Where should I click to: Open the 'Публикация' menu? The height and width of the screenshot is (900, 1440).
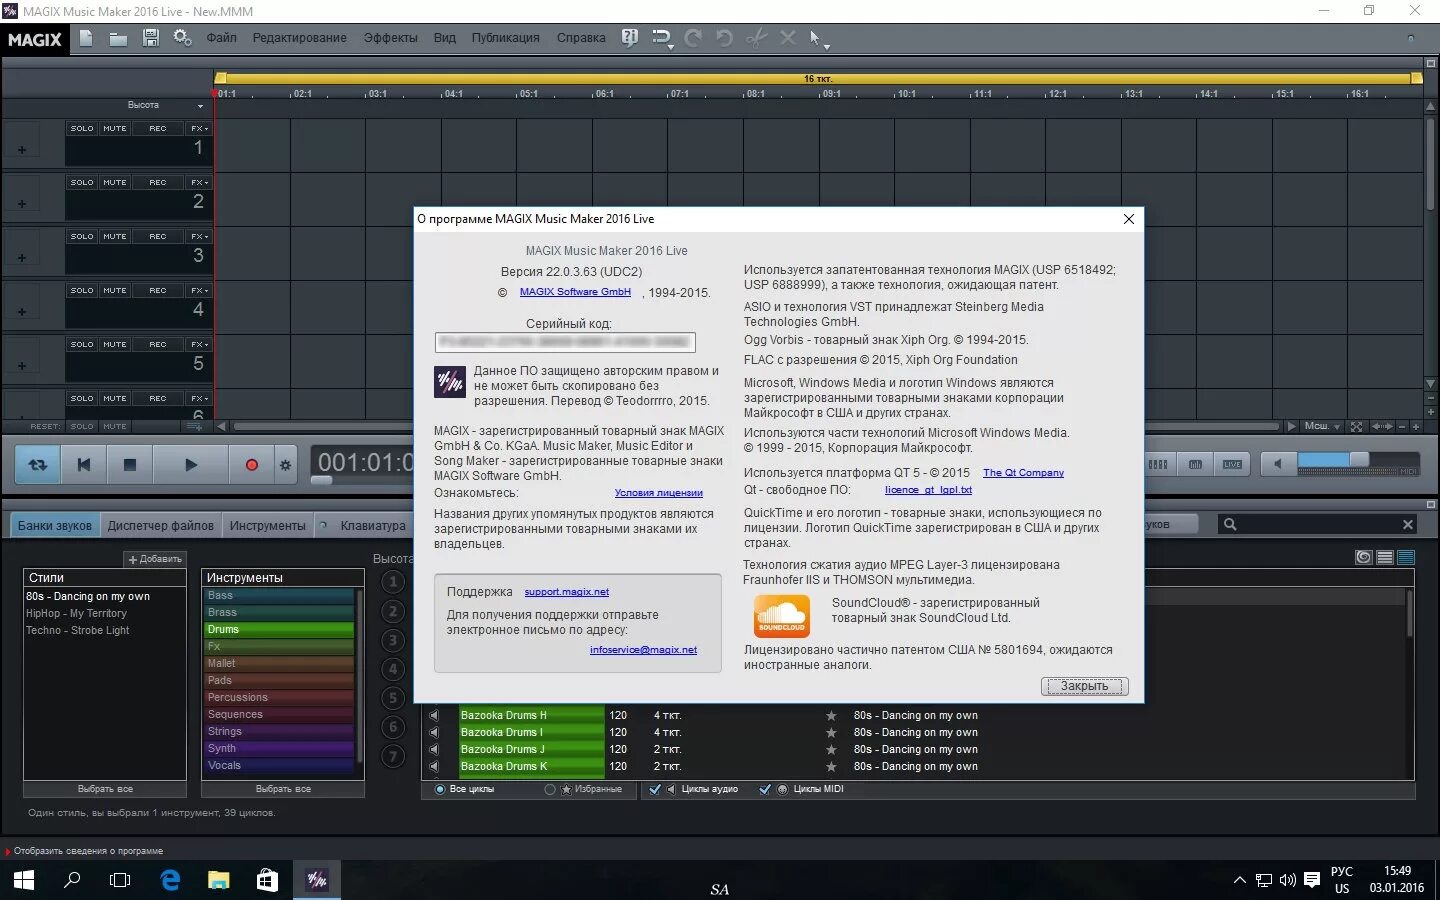point(506,38)
